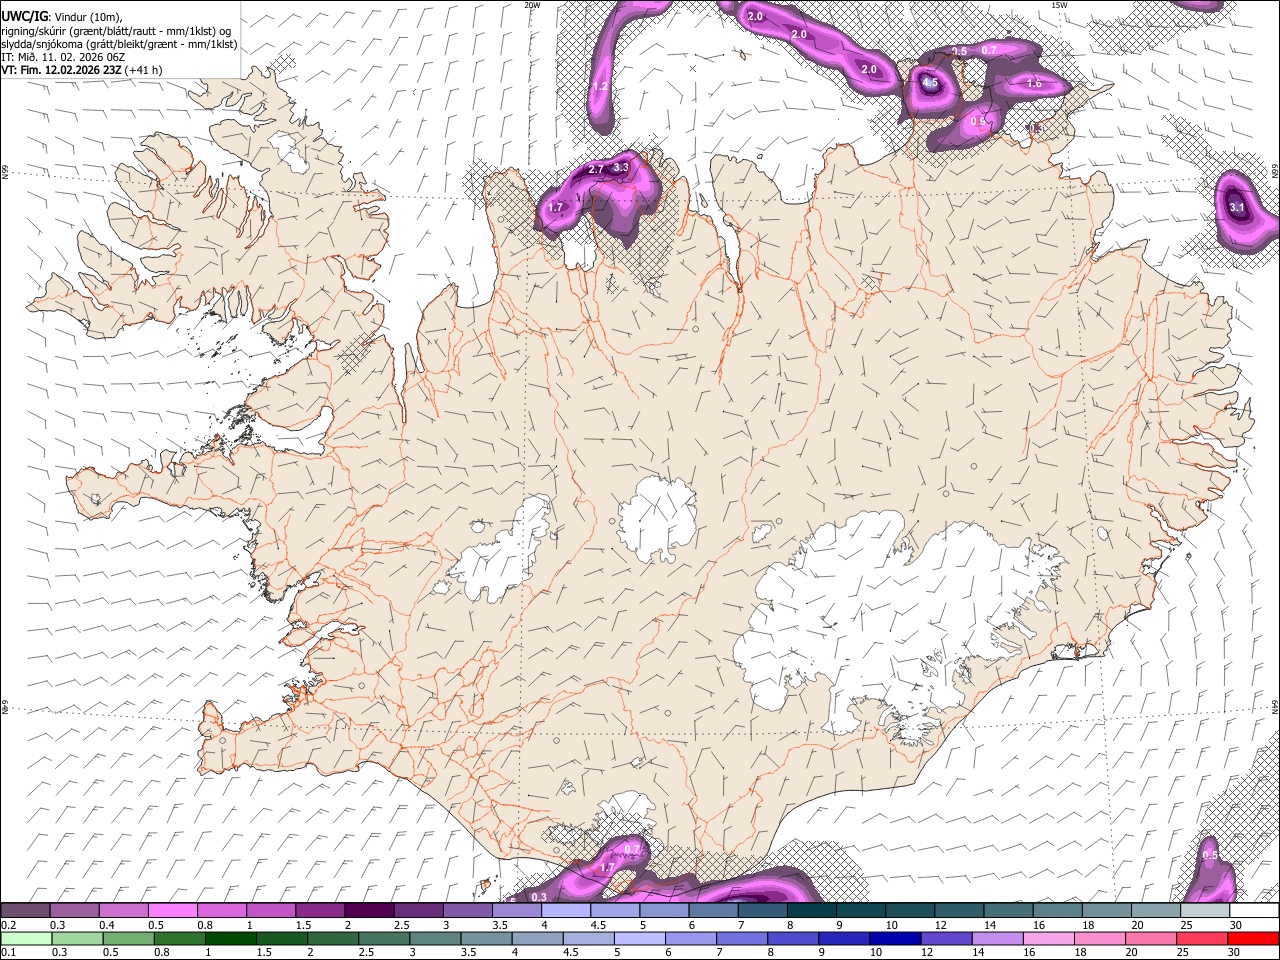This screenshot has height=960, width=1280.
Task: Select the 12 teal swatch in upper scale
Action: (959, 910)
